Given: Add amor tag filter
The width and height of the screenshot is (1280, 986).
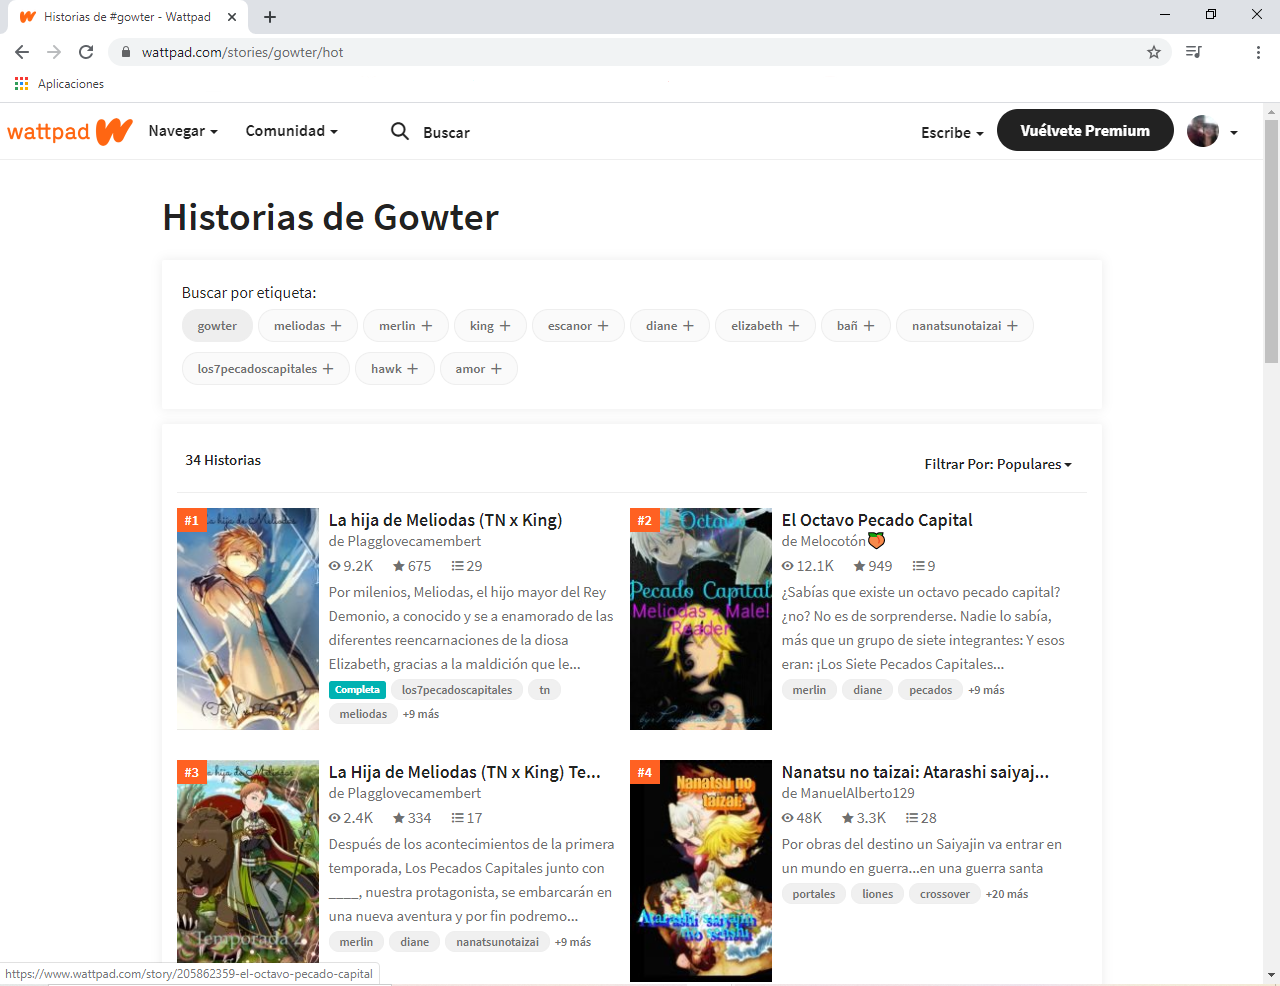Looking at the screenshot, I should click(479, 369).
